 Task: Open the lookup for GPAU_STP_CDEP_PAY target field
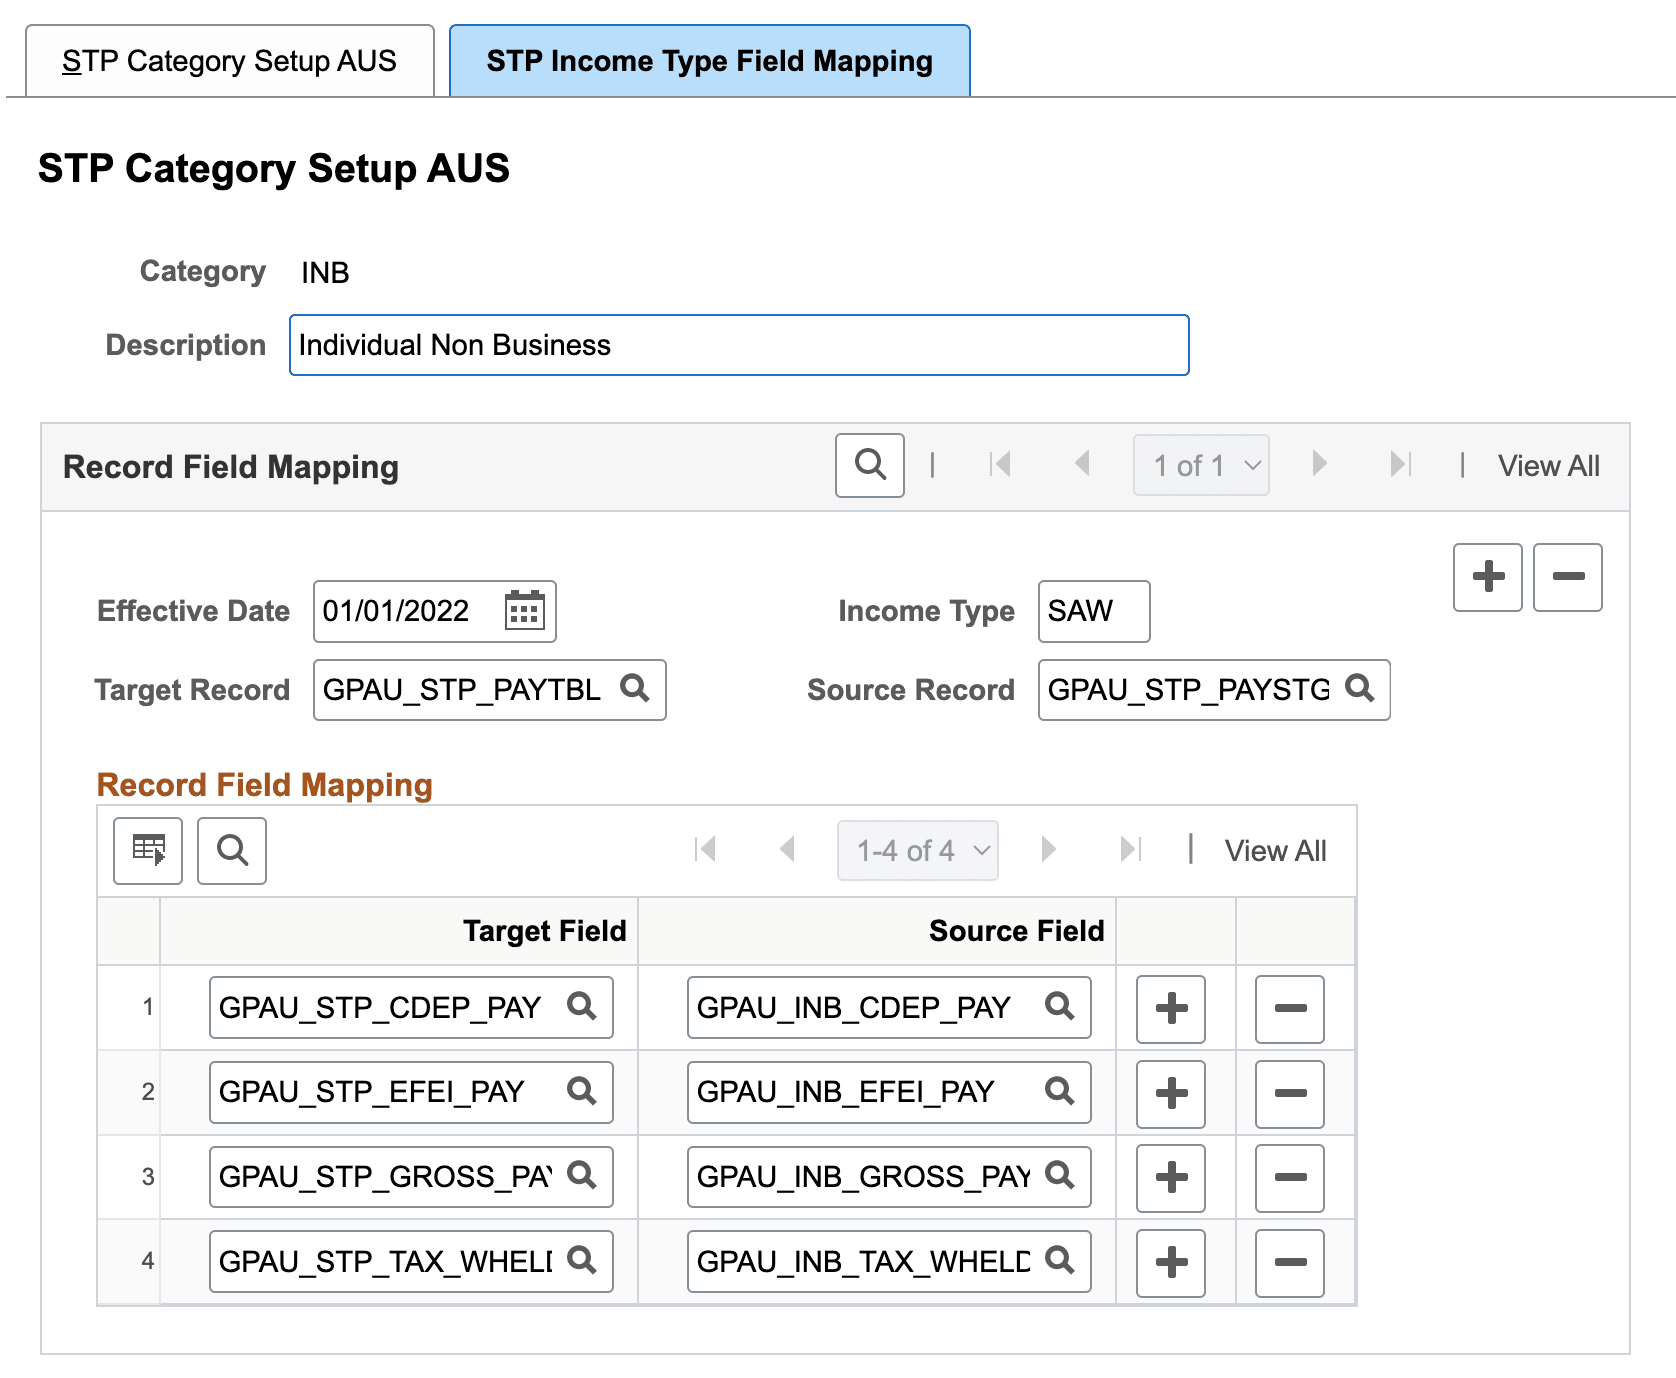(x=581, y=1007)
